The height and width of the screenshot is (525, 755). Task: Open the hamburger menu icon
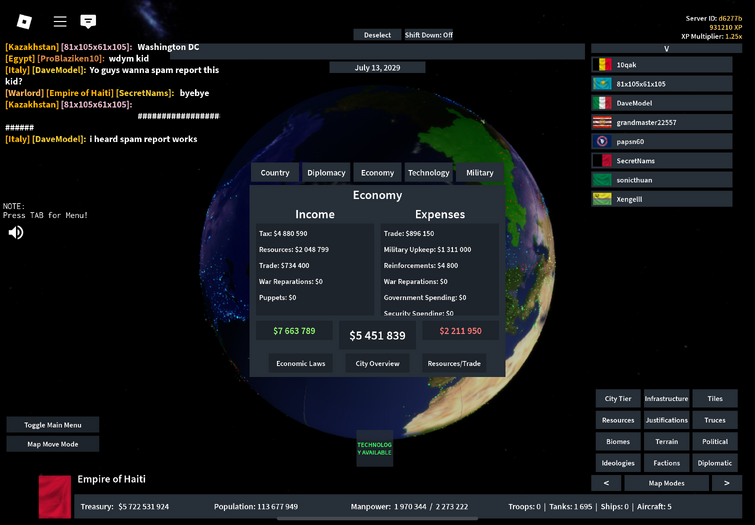point(60,21)
